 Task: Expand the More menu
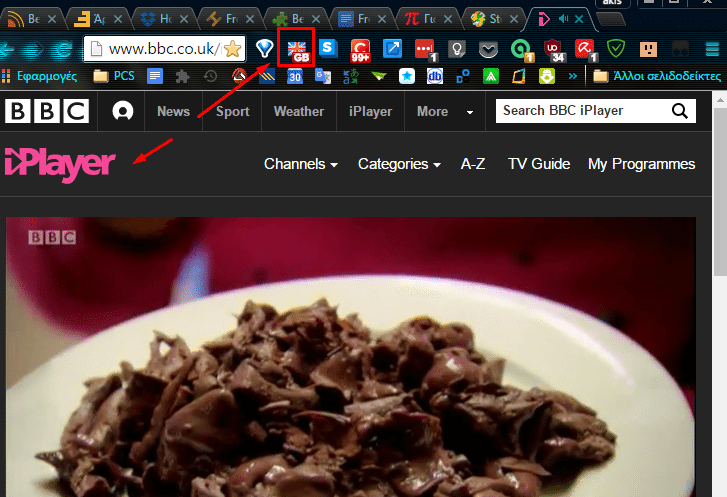point(445,111)
